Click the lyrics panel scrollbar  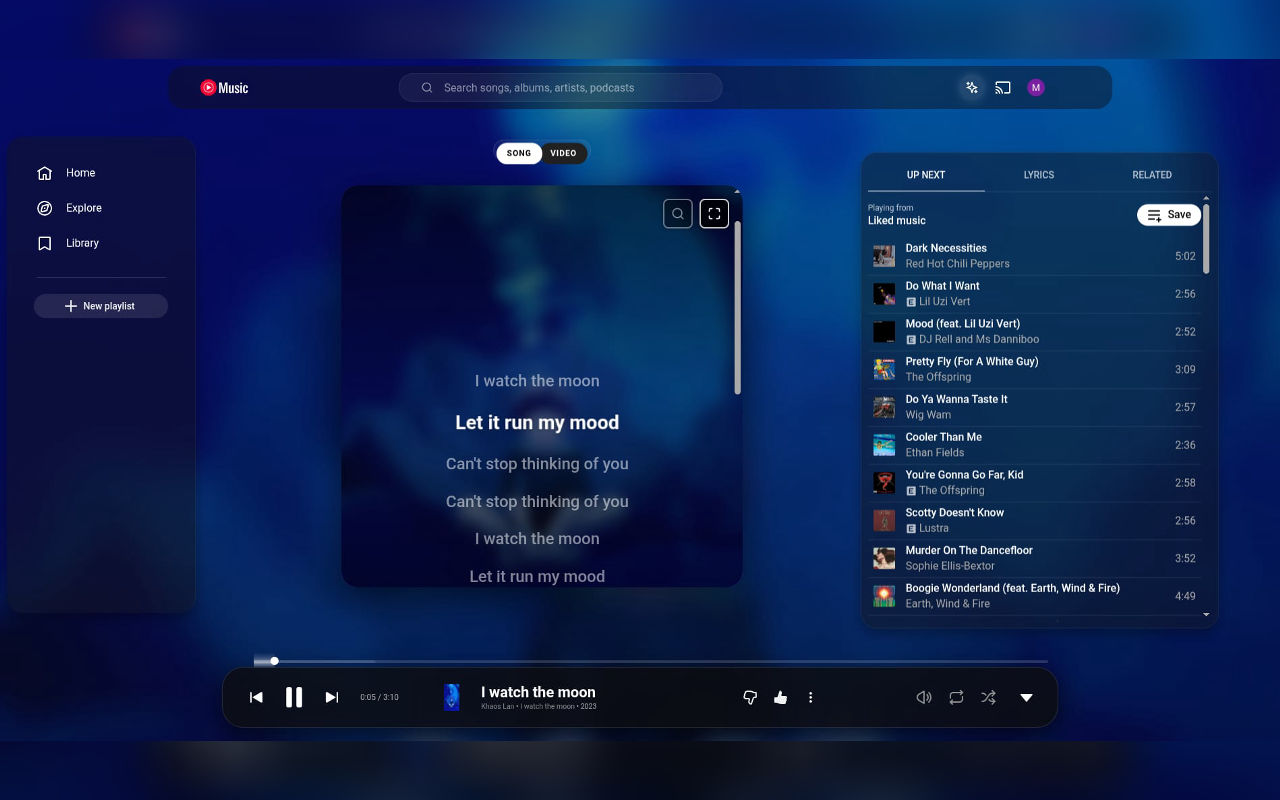coord(738,307)
